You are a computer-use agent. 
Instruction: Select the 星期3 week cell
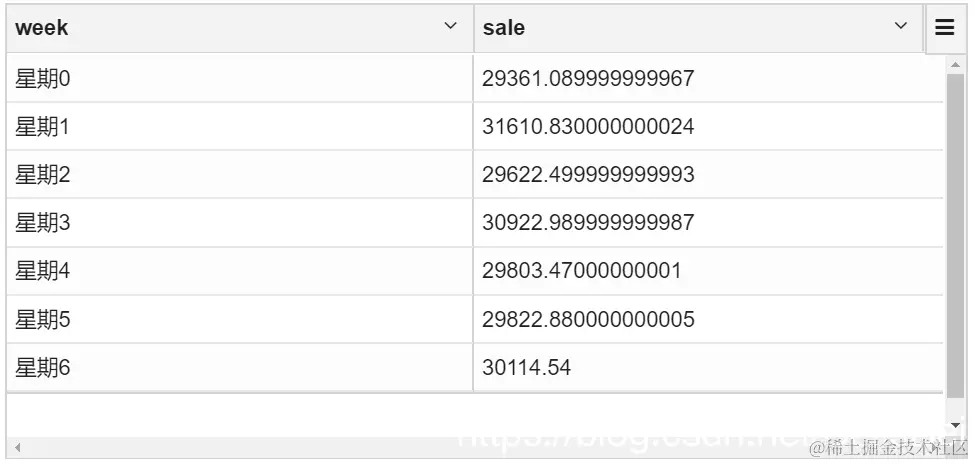[x=43, y=223]
